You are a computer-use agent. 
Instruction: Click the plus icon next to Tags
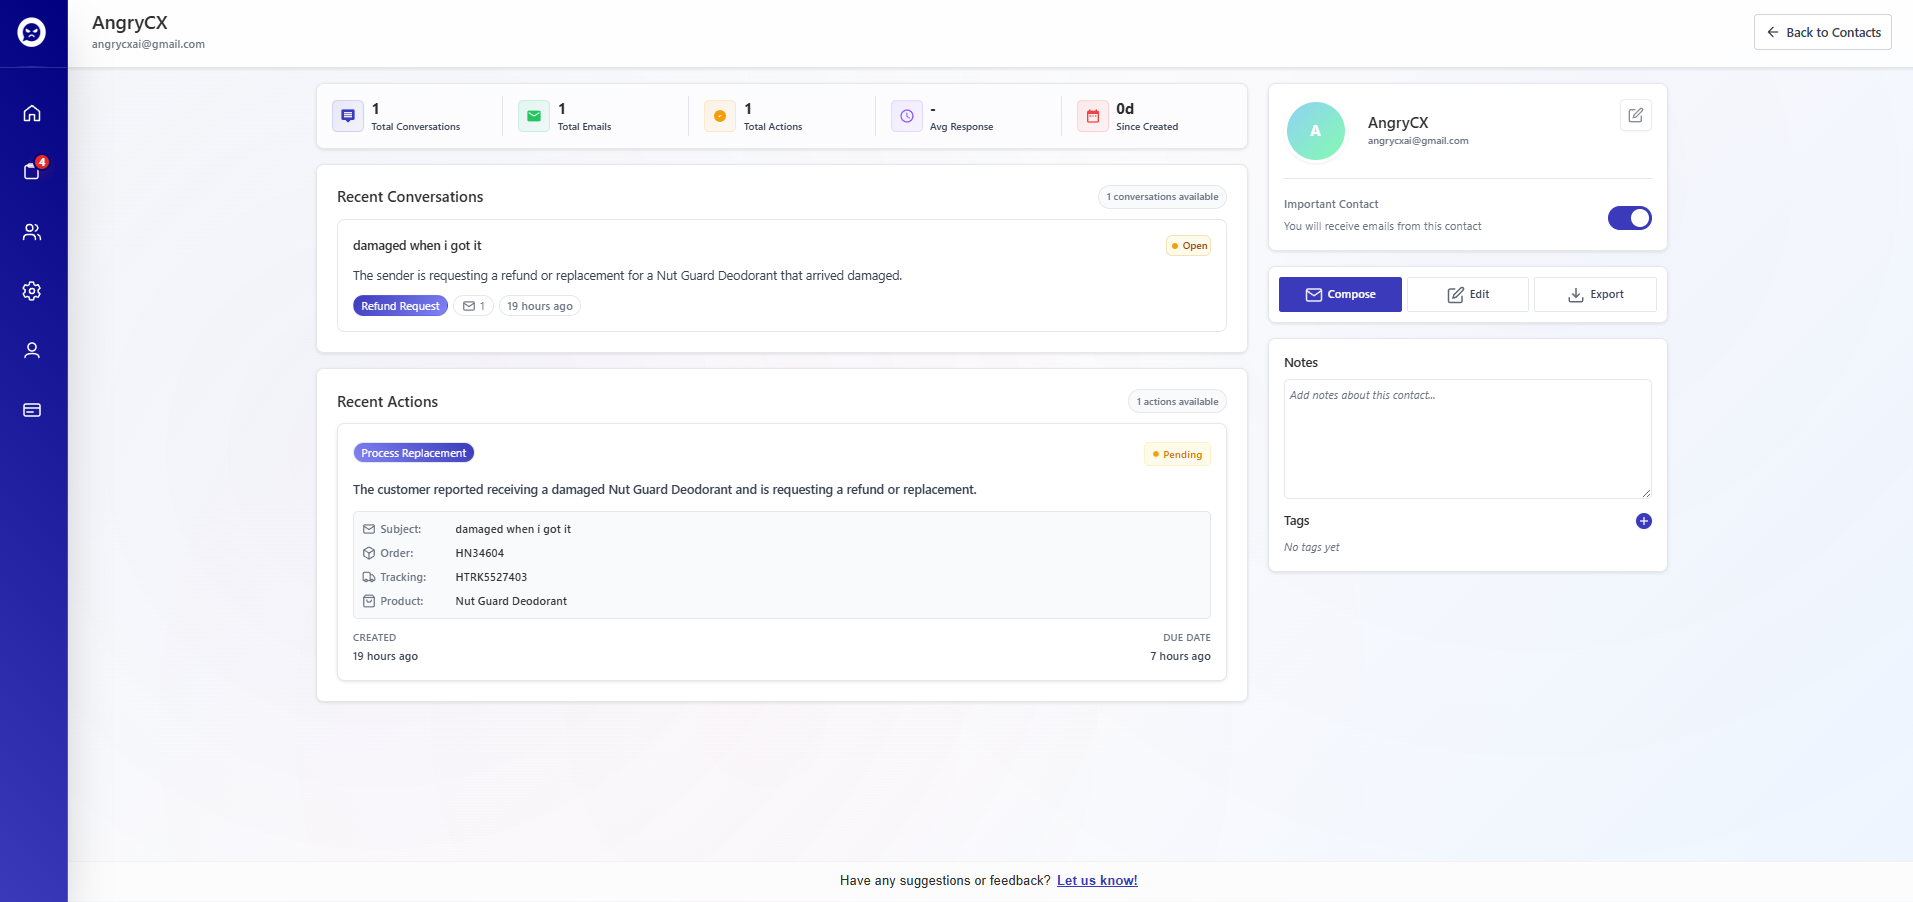[1641, 521]
